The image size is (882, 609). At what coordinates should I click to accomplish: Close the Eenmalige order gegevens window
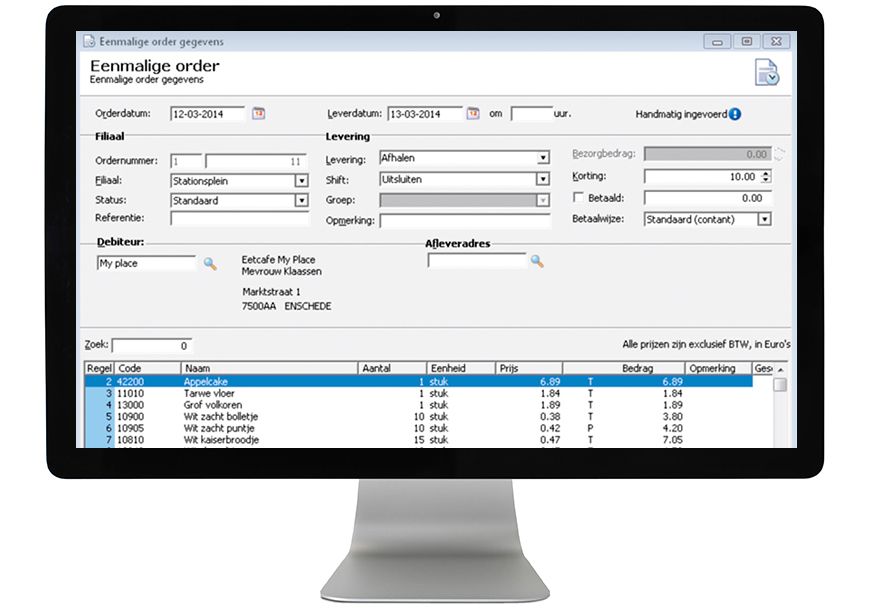776,42
